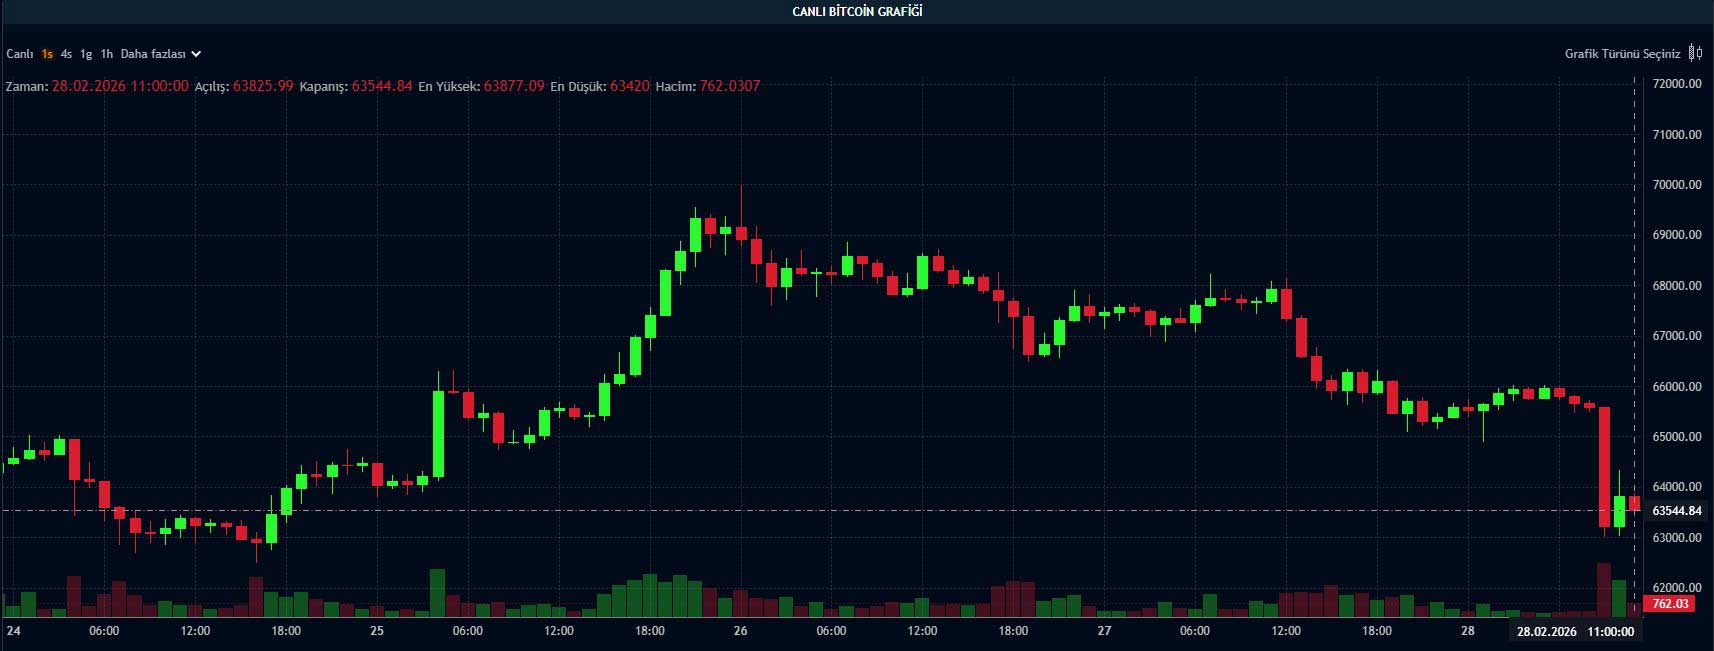Click the 25 date marker on time axis

tap(377, 631)
